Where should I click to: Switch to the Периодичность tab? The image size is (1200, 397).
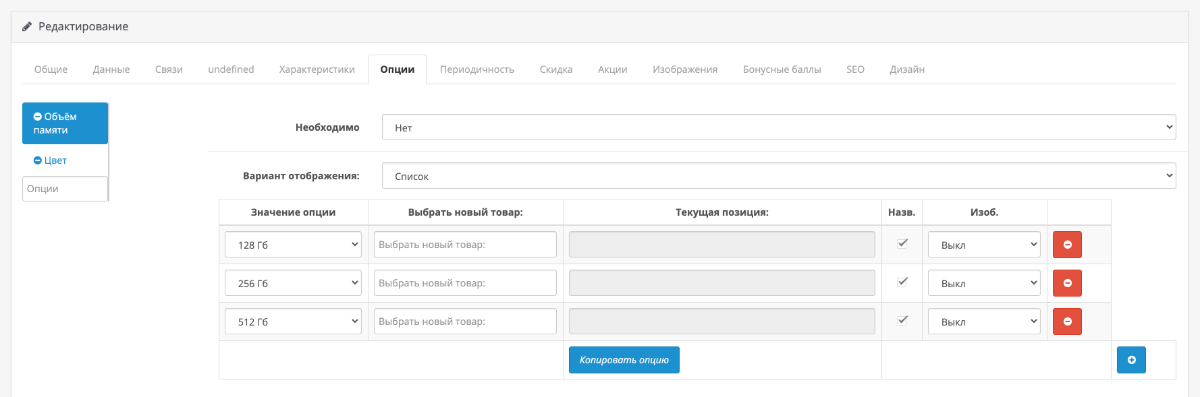tap(477, 69)
